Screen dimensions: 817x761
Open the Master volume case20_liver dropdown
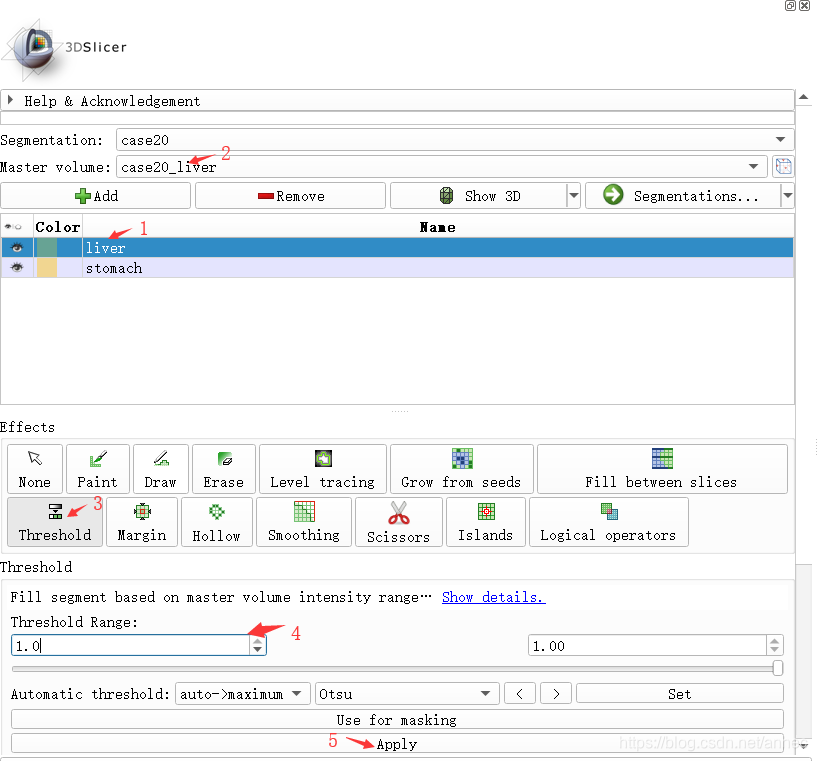point(442,167)
